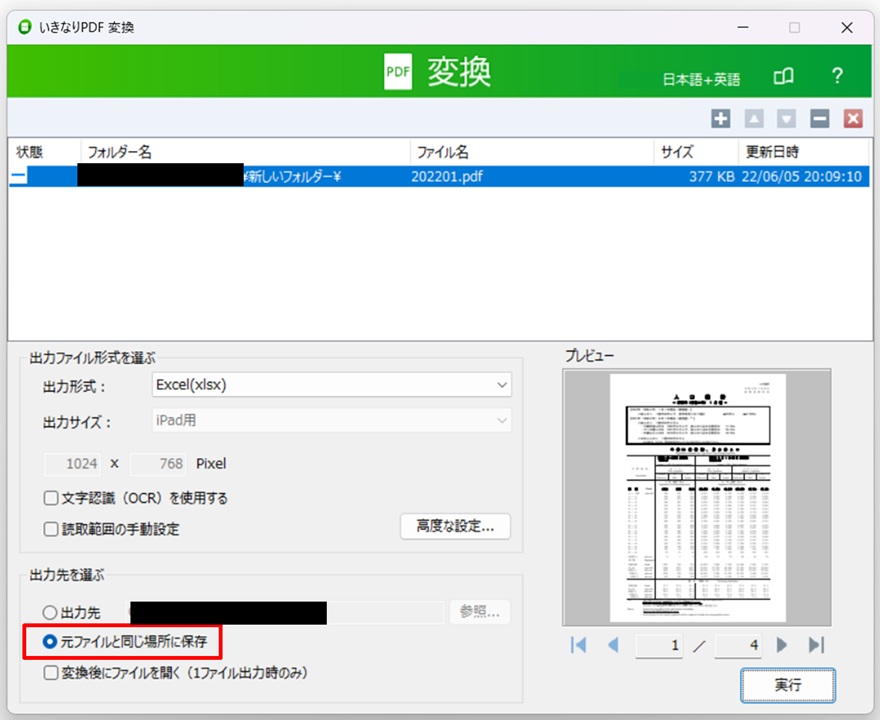880x720 pixels.
Task: Open the manual book icon in header
Action: (x=784, y=77)
